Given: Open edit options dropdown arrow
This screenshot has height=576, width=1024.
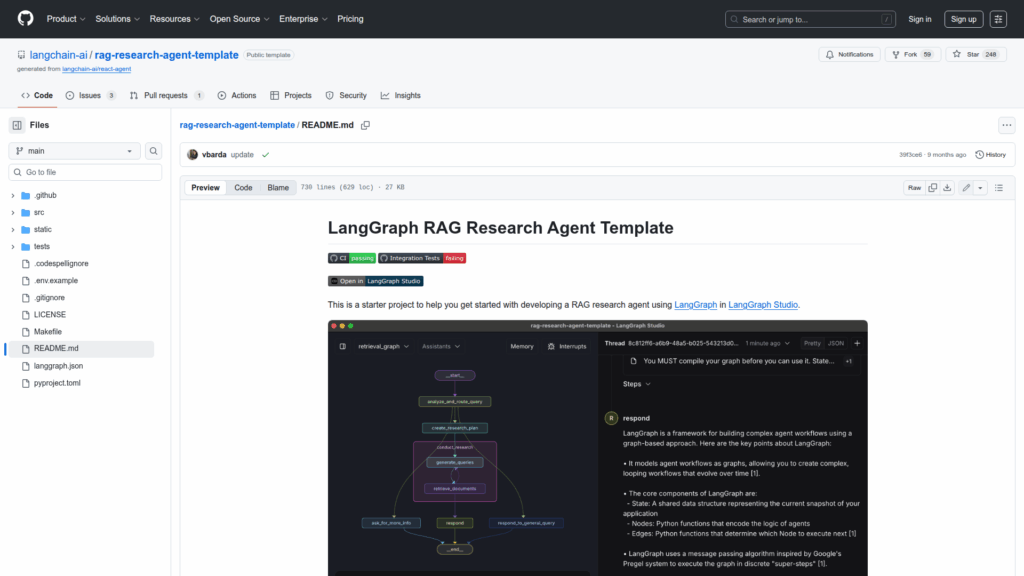Looking at the screenshot, I should [x=980, y=188].
